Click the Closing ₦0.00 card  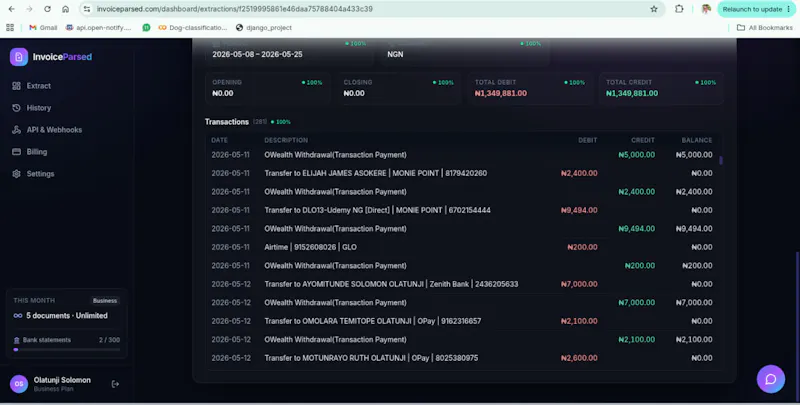tap(399, 88)
